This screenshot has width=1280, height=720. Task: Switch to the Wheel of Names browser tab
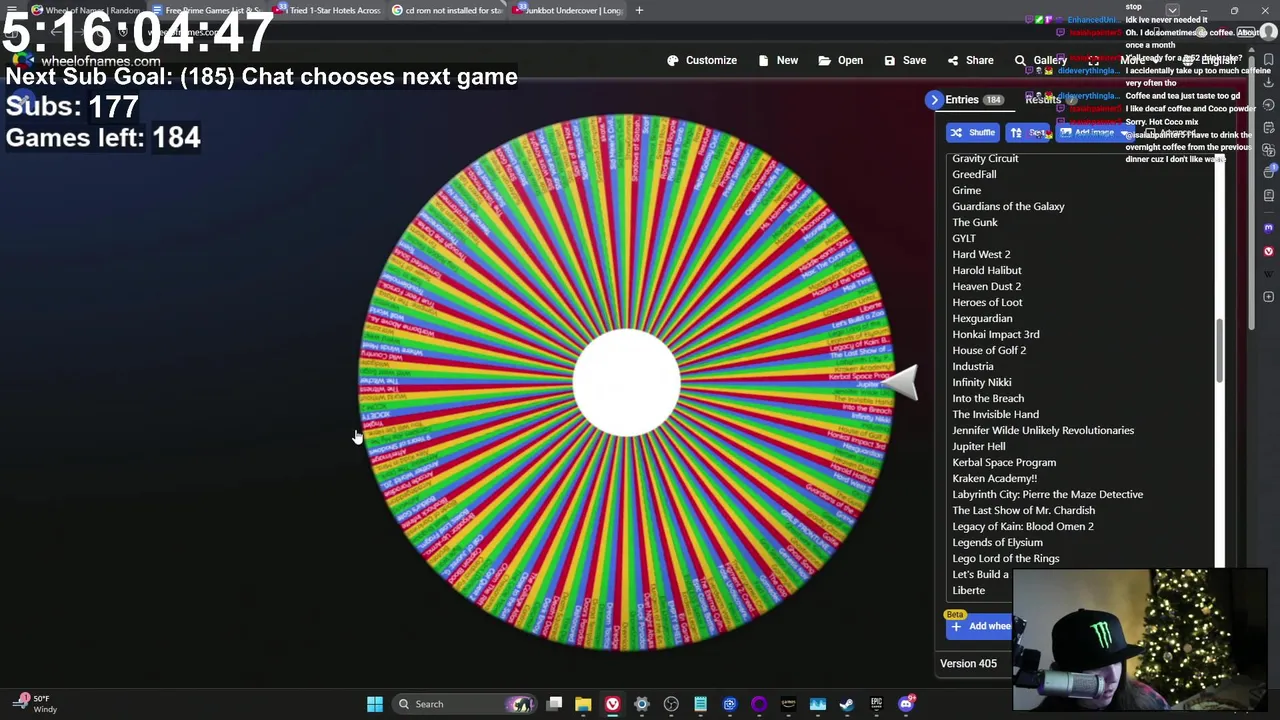point(85,10)
